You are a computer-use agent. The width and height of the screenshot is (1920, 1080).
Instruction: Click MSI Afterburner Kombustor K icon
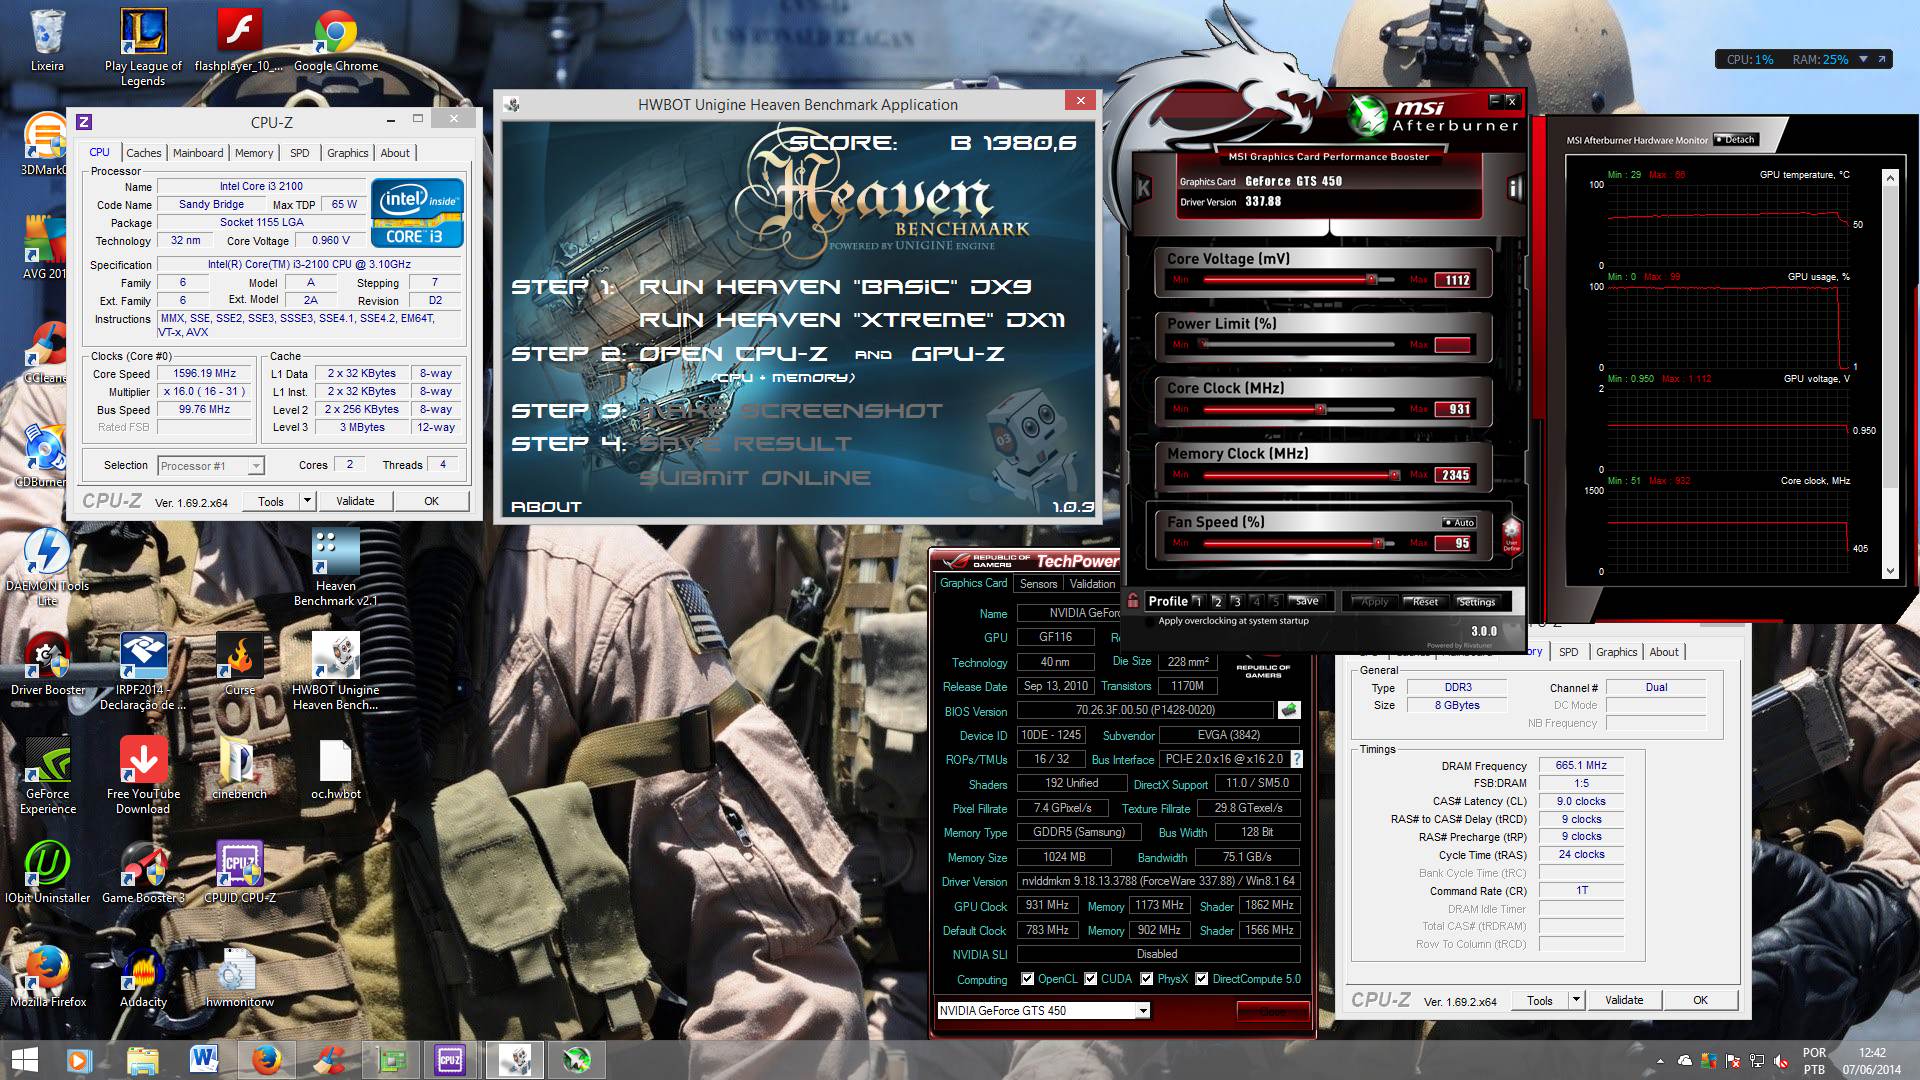coord(1143,188)
